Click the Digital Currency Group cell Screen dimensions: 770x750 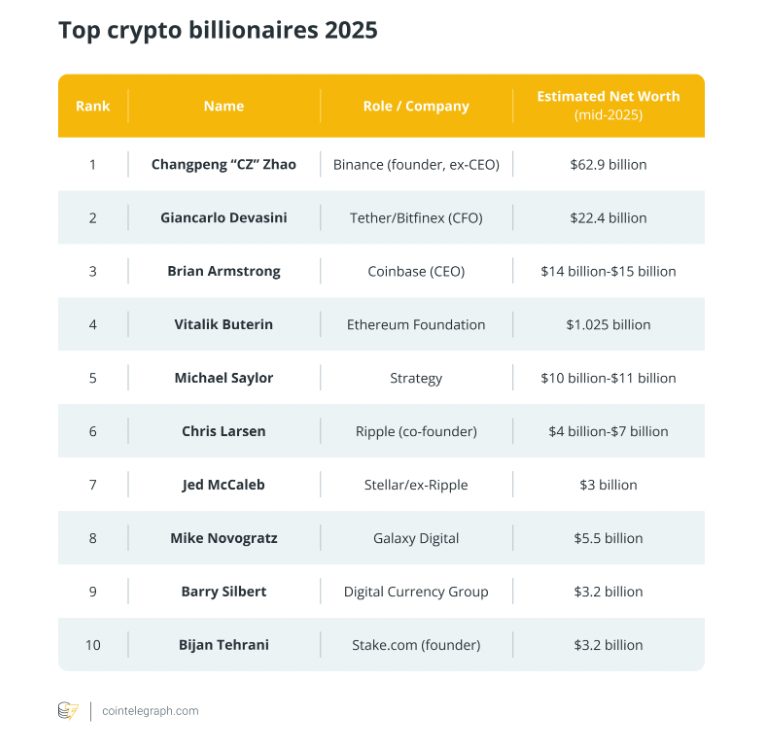(x=416, y=591)
